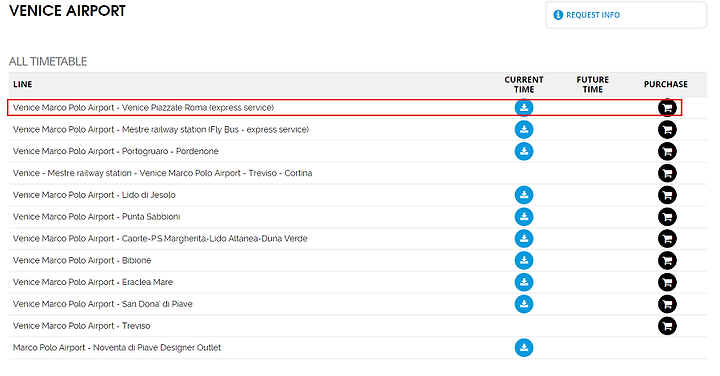Click cart icon for Treviso - Cortina line
This screenshot has width=720, height=376.
click(x=667, y=173)
